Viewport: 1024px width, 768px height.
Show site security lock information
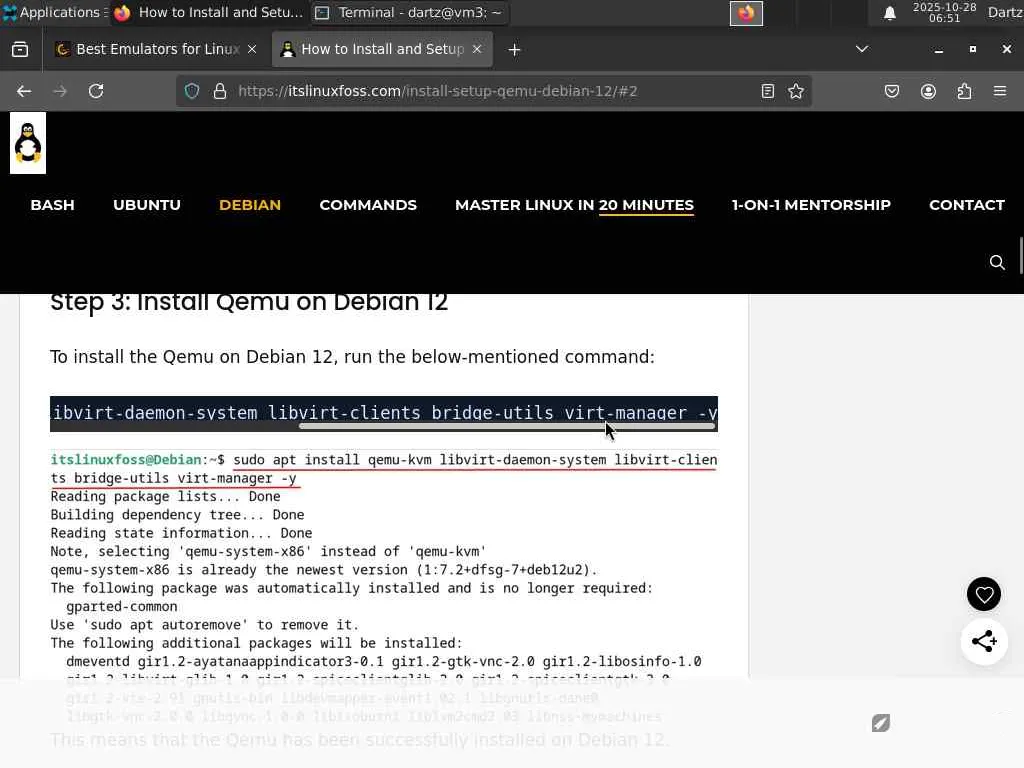[220, 91]
